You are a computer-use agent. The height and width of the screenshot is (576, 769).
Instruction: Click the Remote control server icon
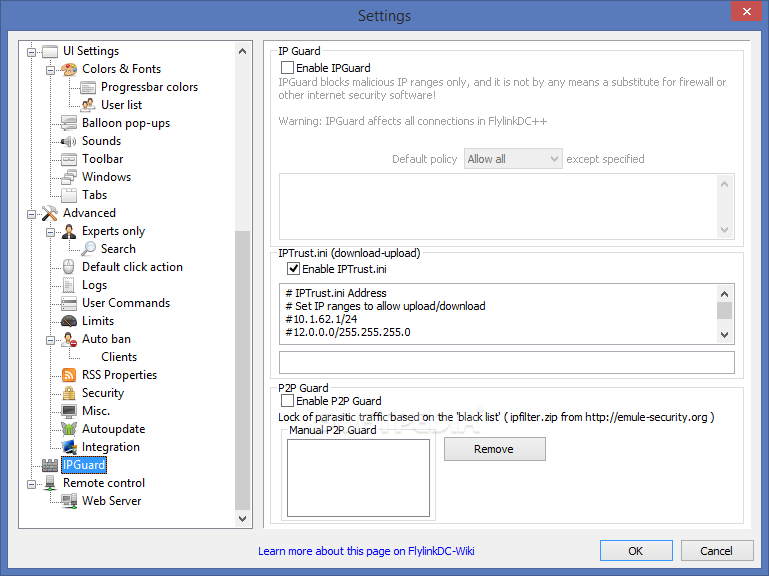tap(50, 483)
